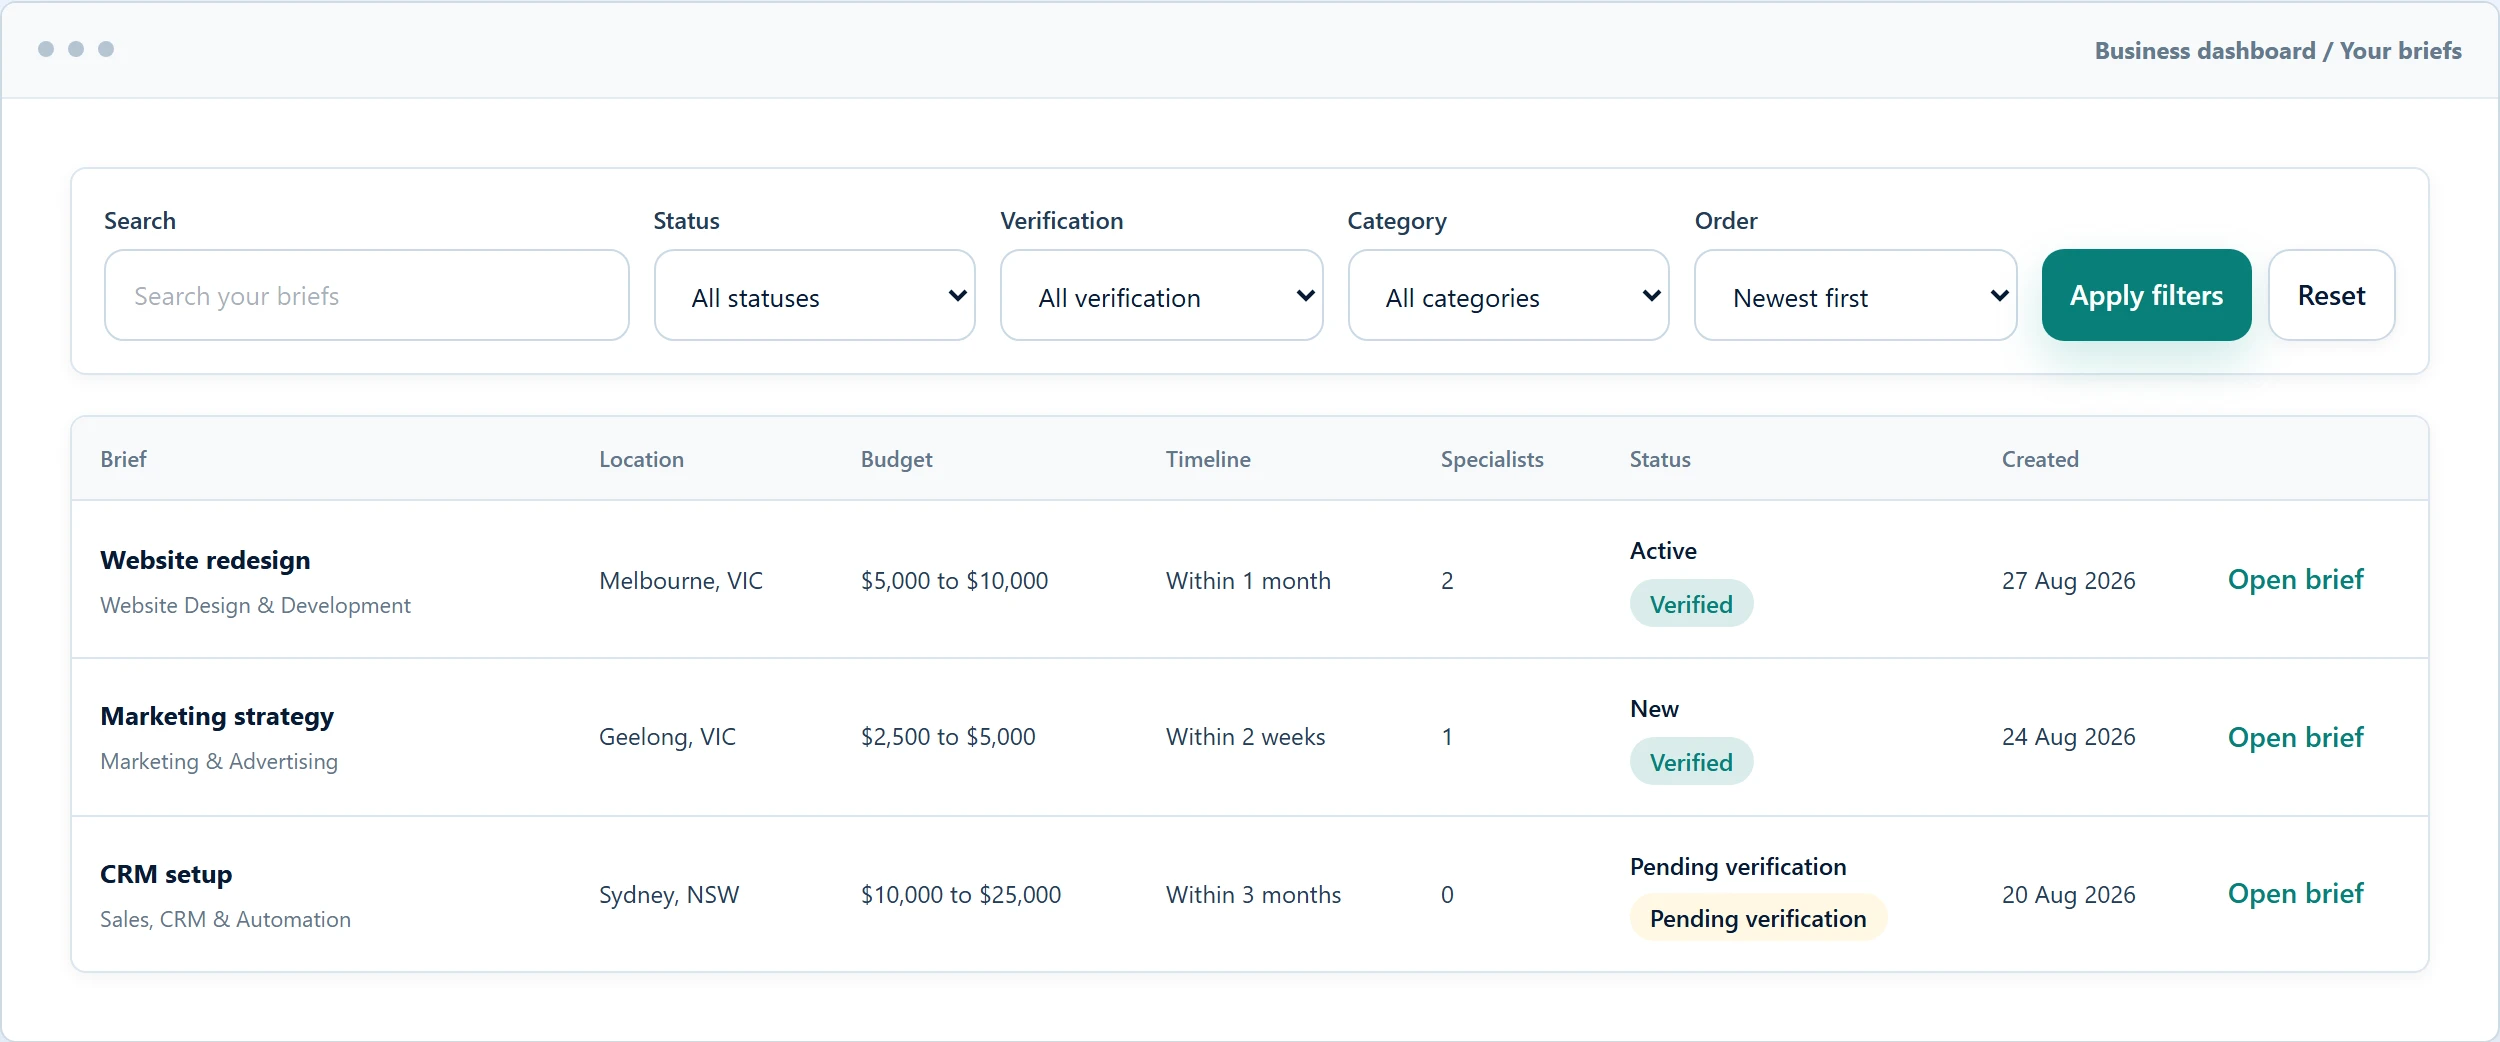This screenshot has width=2500, height=1042.
Task: Click the Verified badge in the Marketing strategy row
Action: 1691,762
